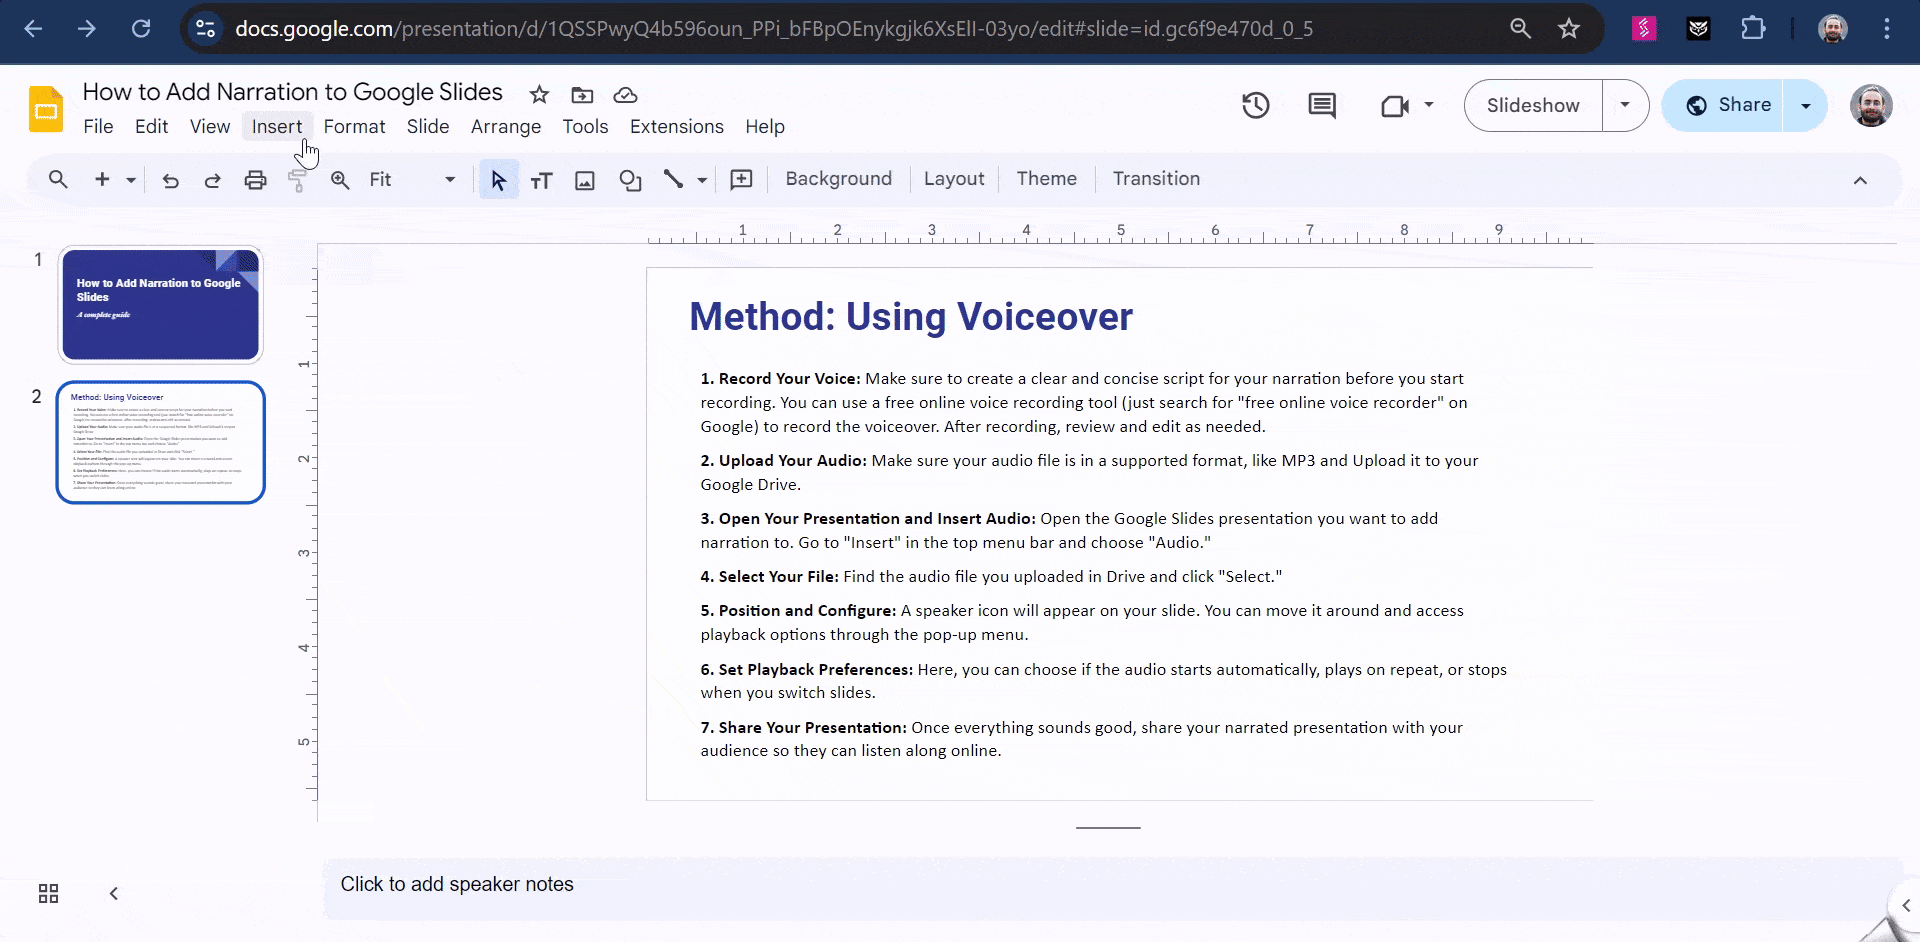Star the presentation document
Image resolution: width=1920 pixels, height=942 pixels.
click(538, 95)
